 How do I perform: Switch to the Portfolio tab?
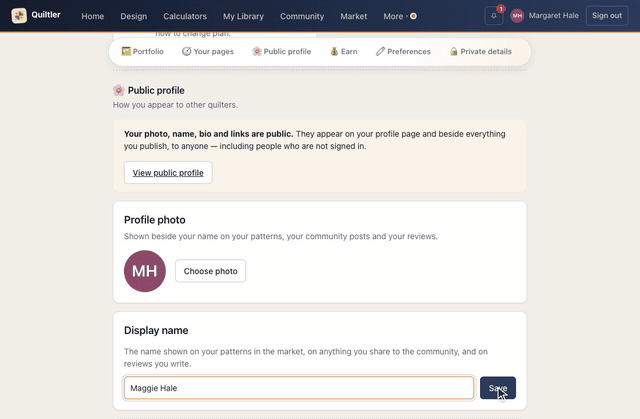click(x=142, y=51)
